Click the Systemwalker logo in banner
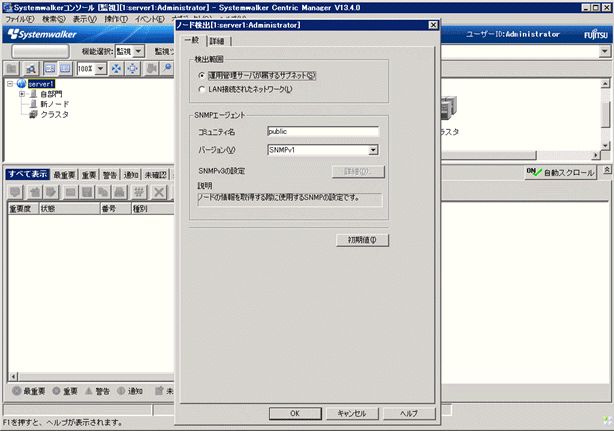This screenshot has height=431, width=614. tap(42, 34)
